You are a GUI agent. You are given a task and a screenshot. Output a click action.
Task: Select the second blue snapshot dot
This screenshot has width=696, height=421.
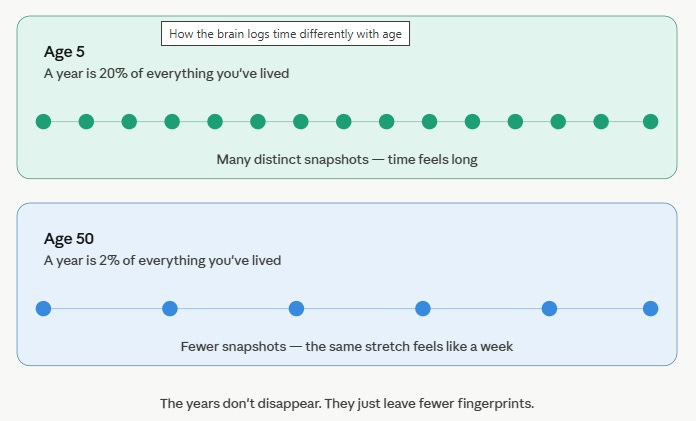pos(170,308)
